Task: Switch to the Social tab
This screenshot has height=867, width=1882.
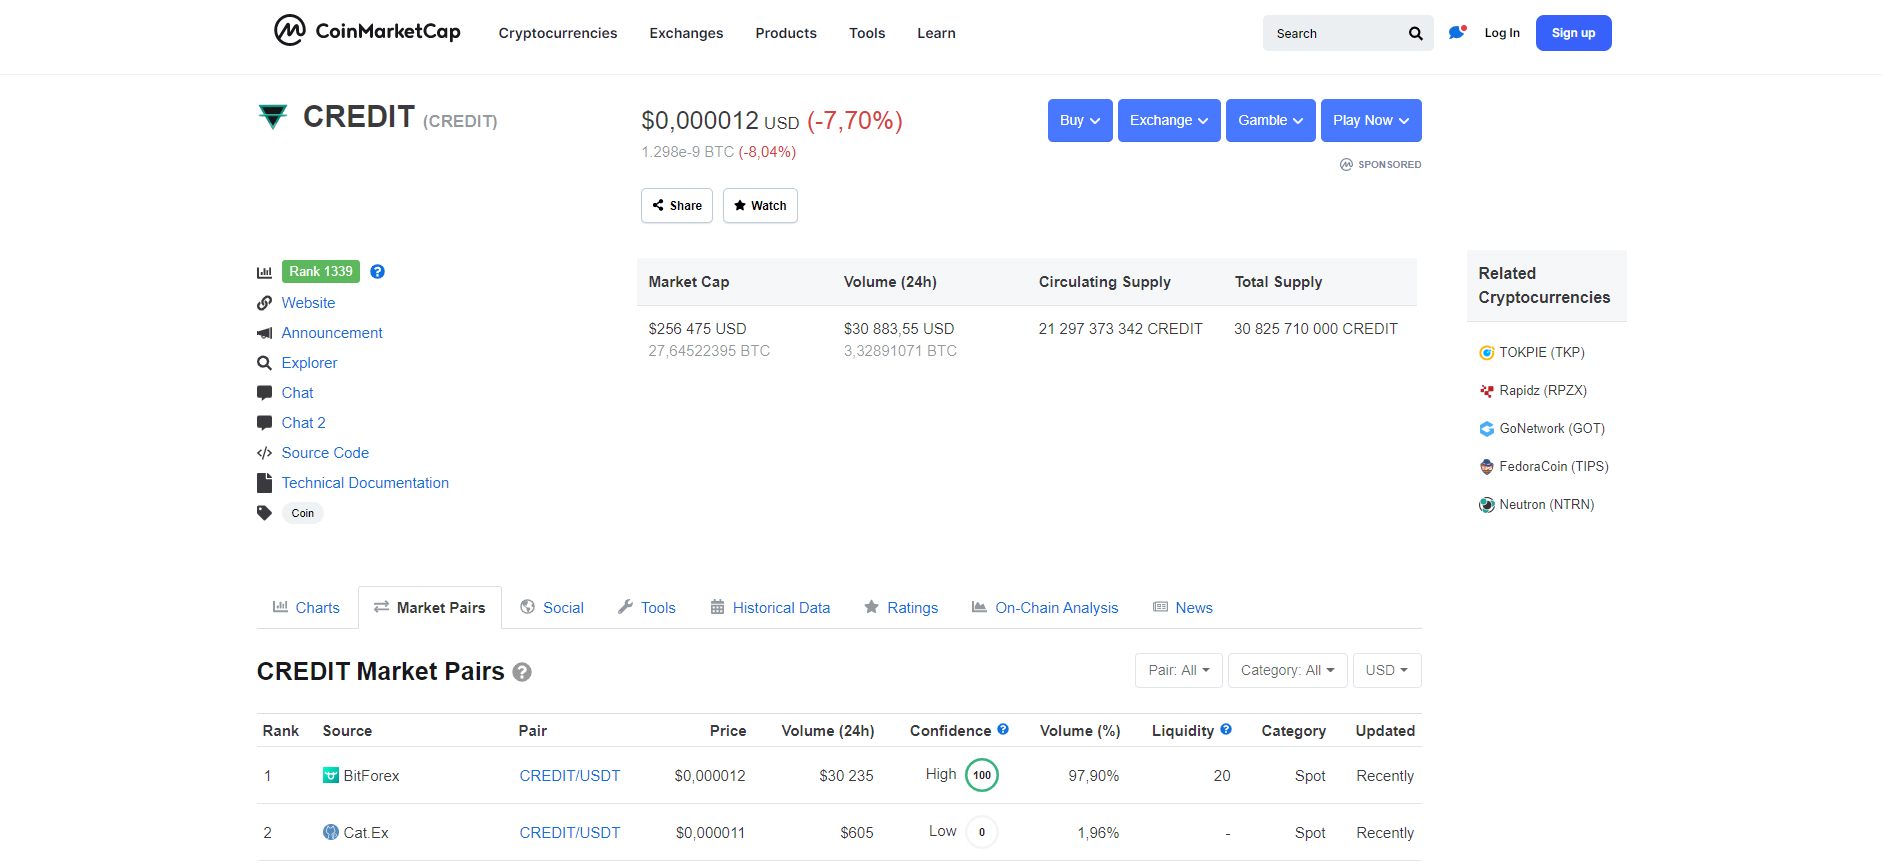Action: coord(552,608)
